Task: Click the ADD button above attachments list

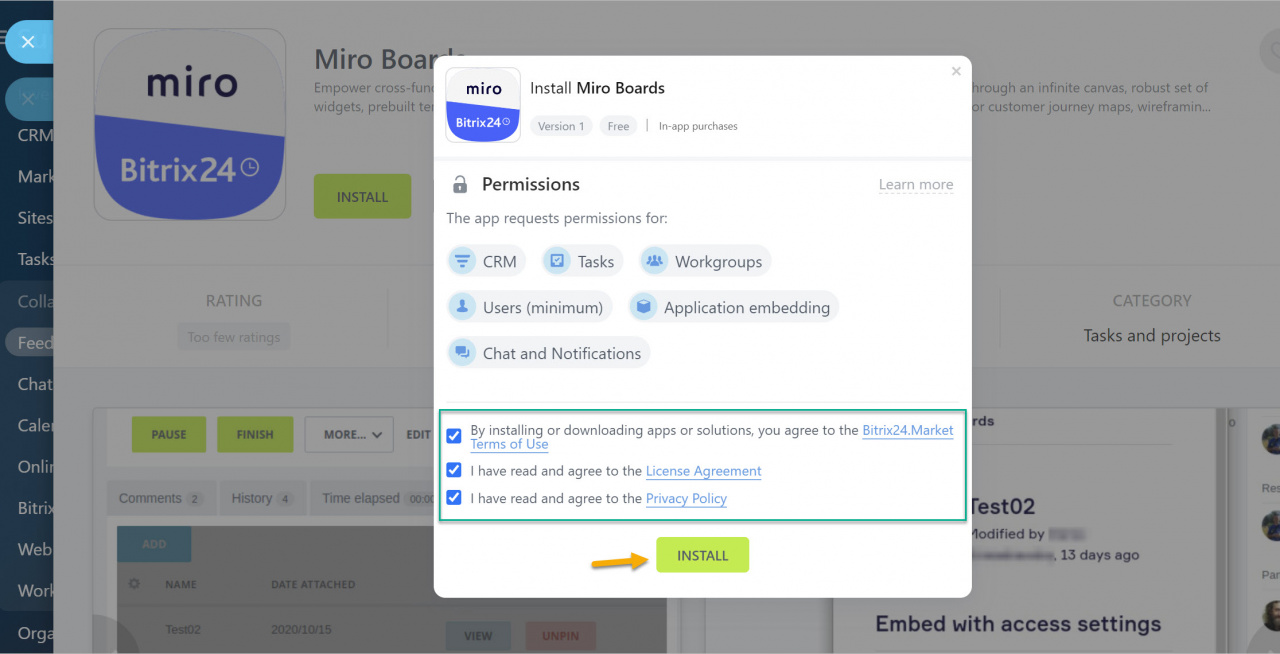Action: pyautogui.click(x=154, y=544)
